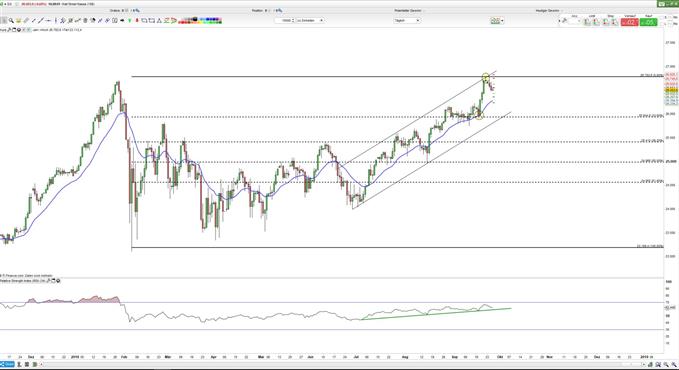Image resolution: width=679 pixels, height=370 pixels.
Task: Select the vertical line drawing tool
Action: (x=56, y=20)
